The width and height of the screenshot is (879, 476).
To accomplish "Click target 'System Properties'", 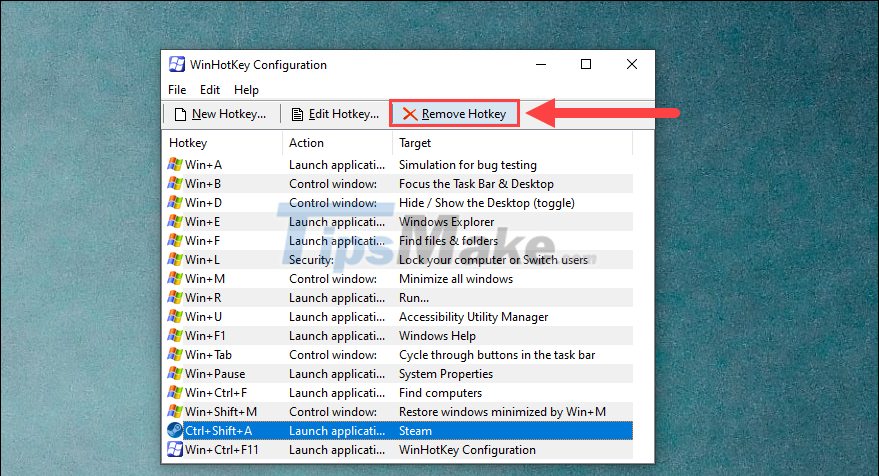I will [446, 374].
